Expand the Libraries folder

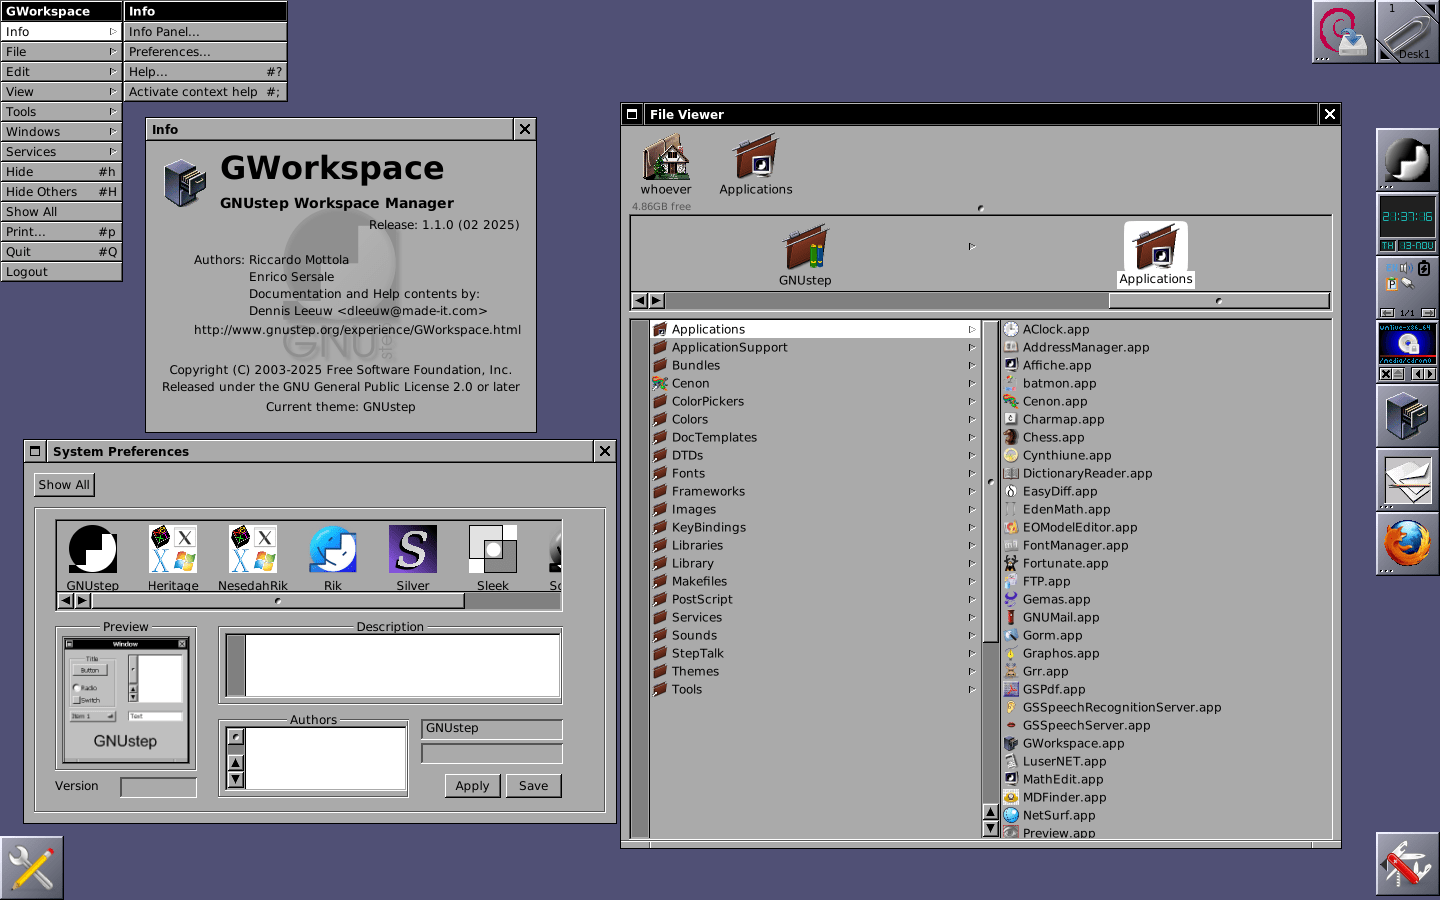click(x=814, y=545)
